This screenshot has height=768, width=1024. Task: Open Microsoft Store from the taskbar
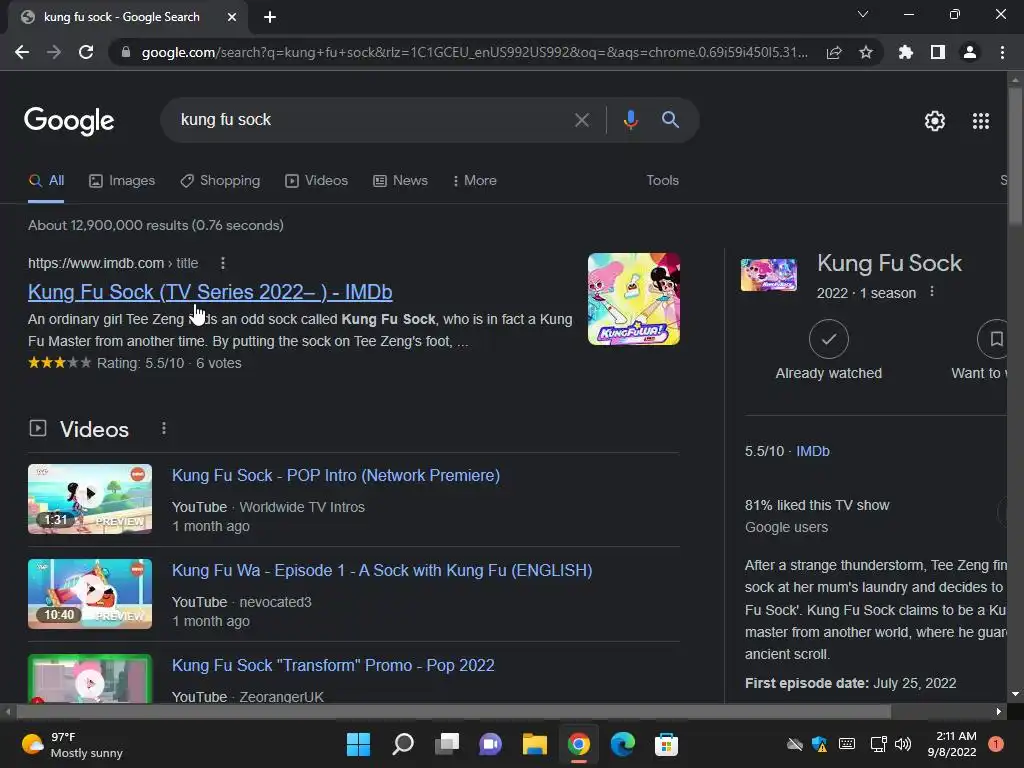point(667,744)
